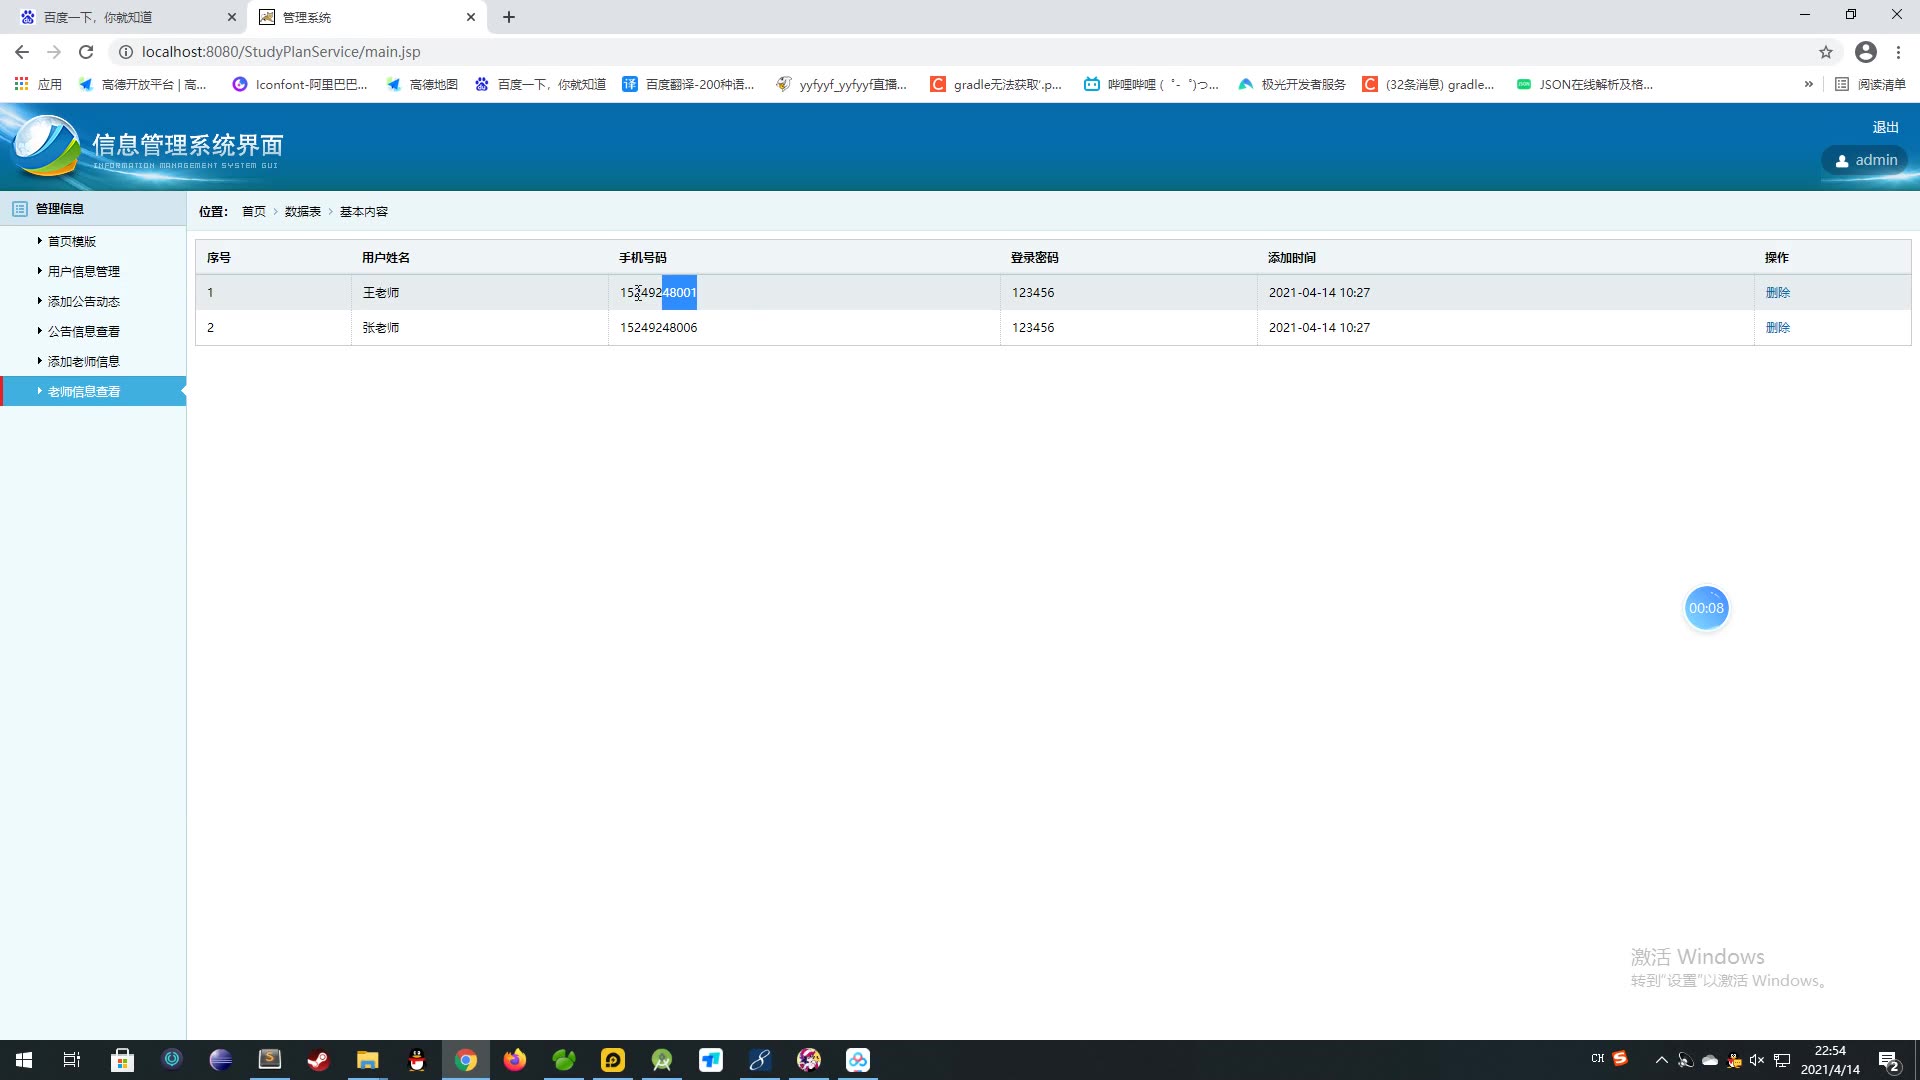Click the browser reload page icon
1920x1080 pixels.
pyautogui.click(x=86, y=52)
